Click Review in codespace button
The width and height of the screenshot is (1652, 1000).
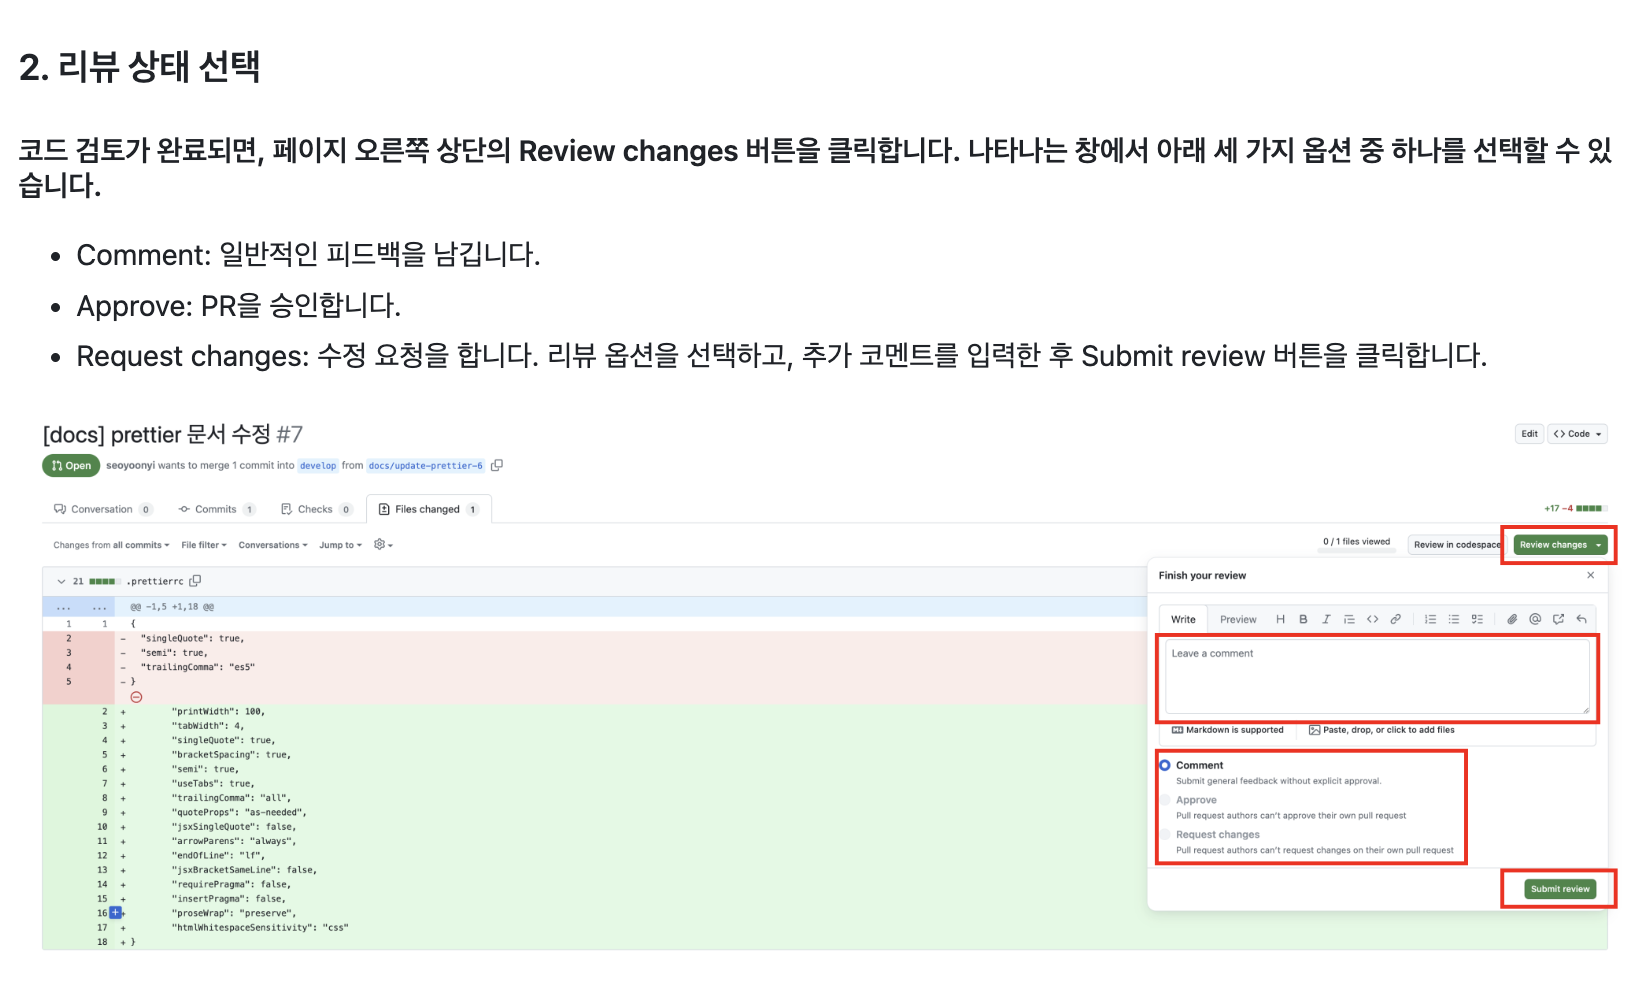pyautogui.click(x=1456, y=545)
